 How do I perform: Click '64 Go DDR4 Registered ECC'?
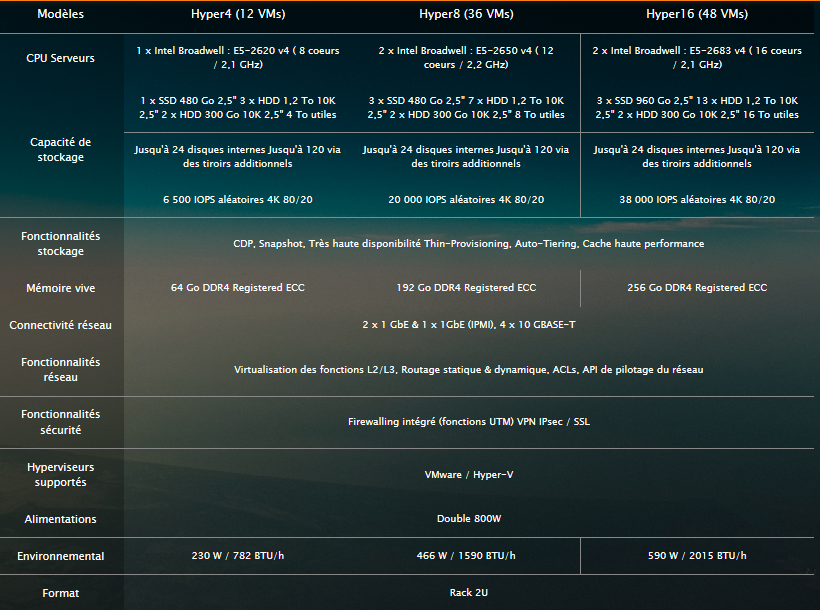(238, 288)
